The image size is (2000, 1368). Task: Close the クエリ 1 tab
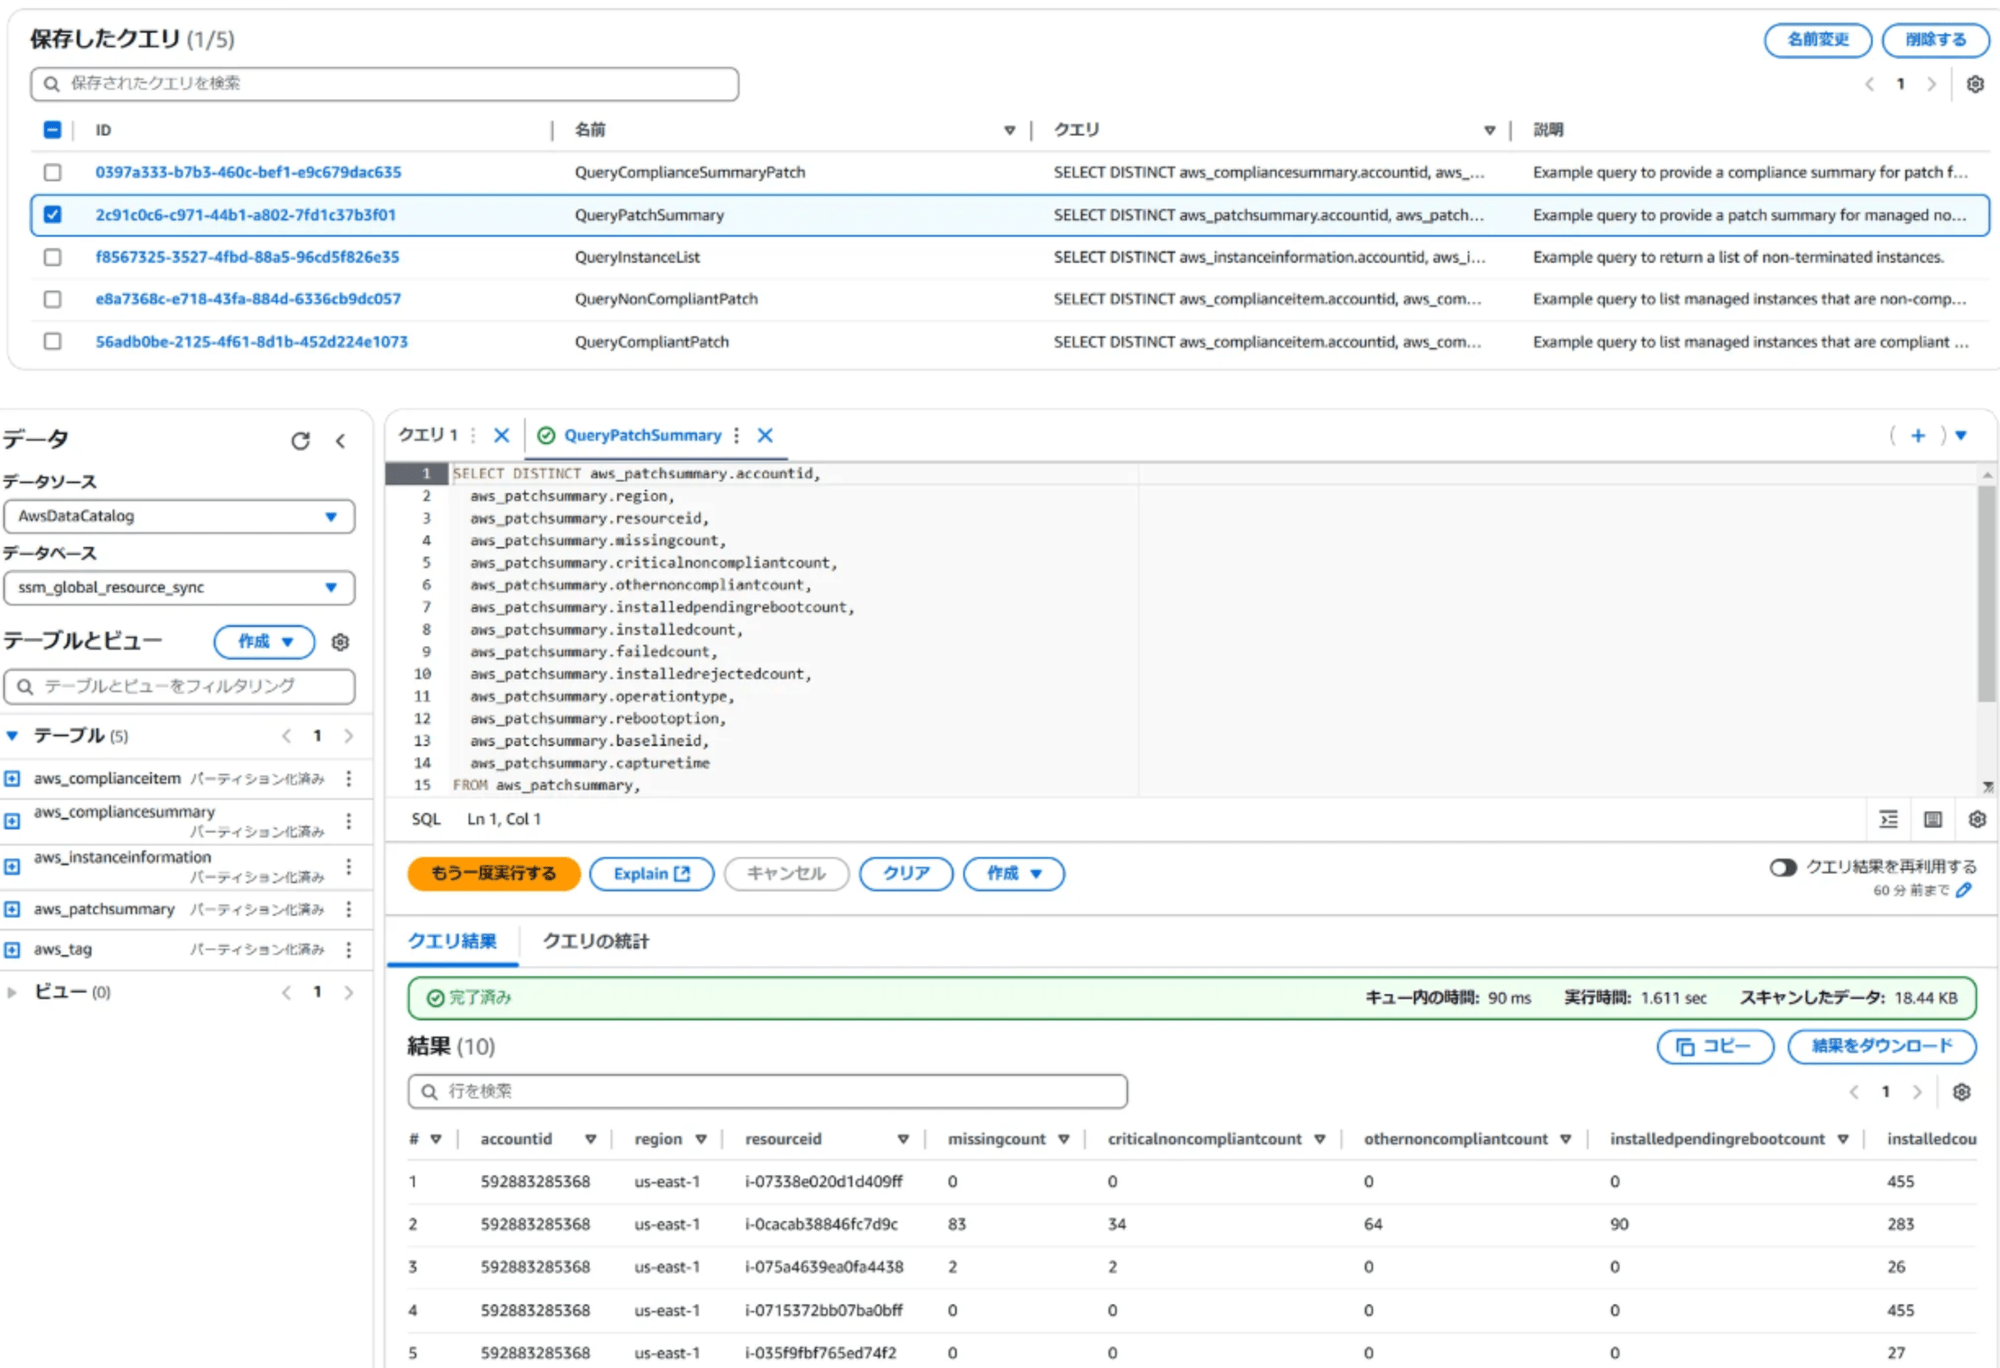click(x=502, y=435)
